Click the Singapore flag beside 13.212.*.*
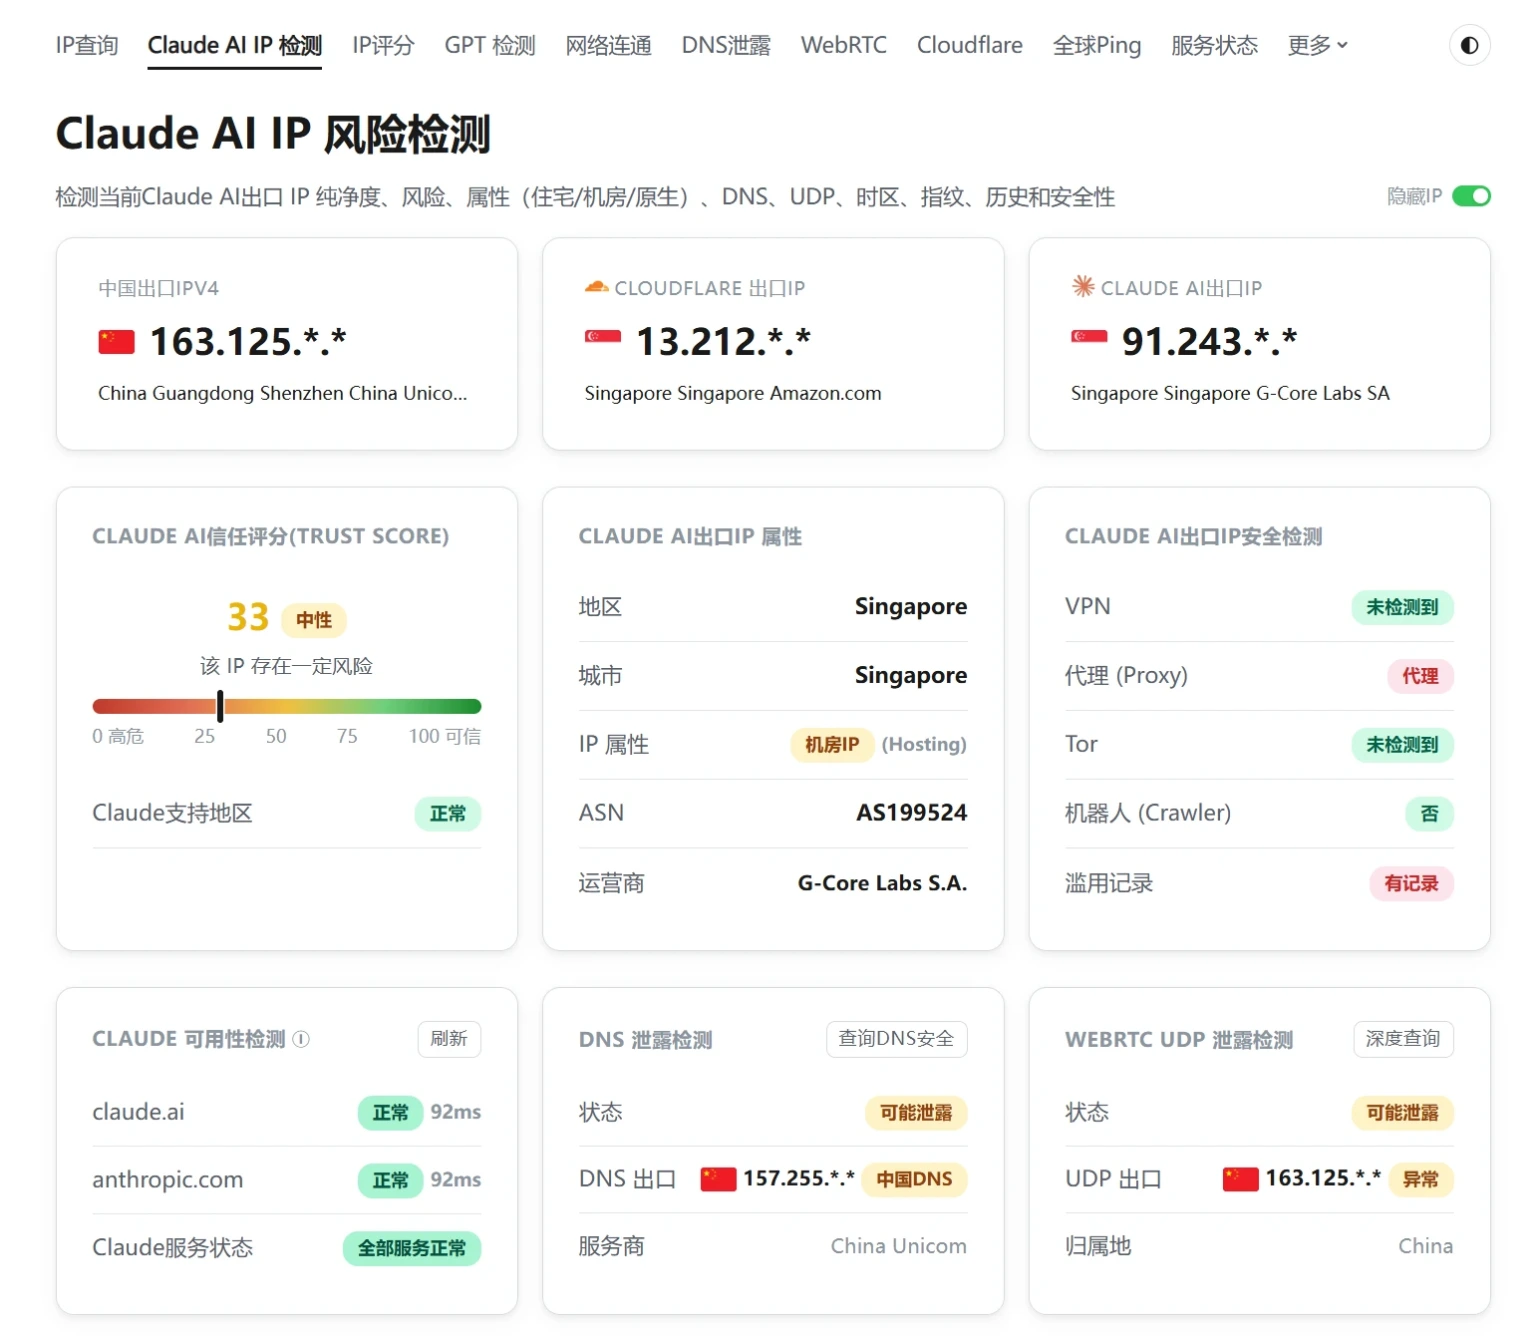The image size is (1536, 1336). pos(603,337)
